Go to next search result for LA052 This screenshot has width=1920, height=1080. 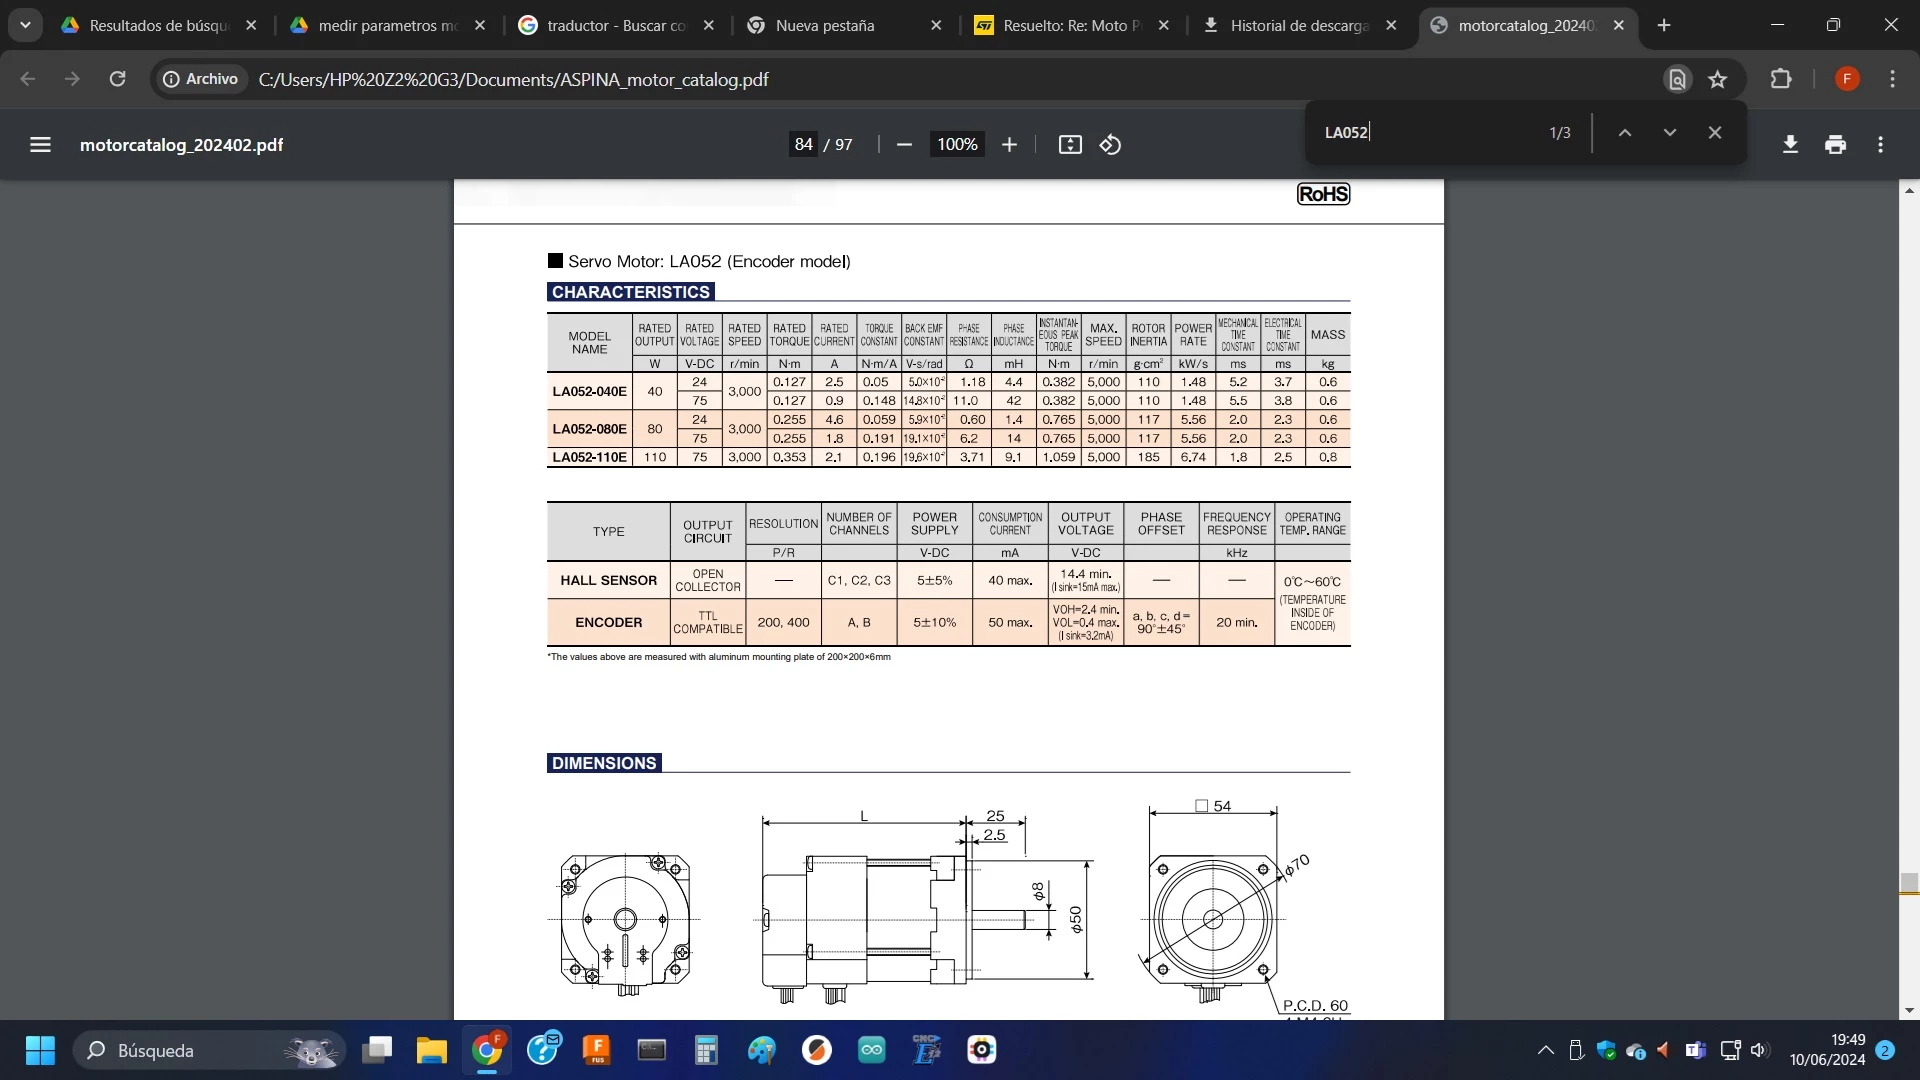[1669, 132]
